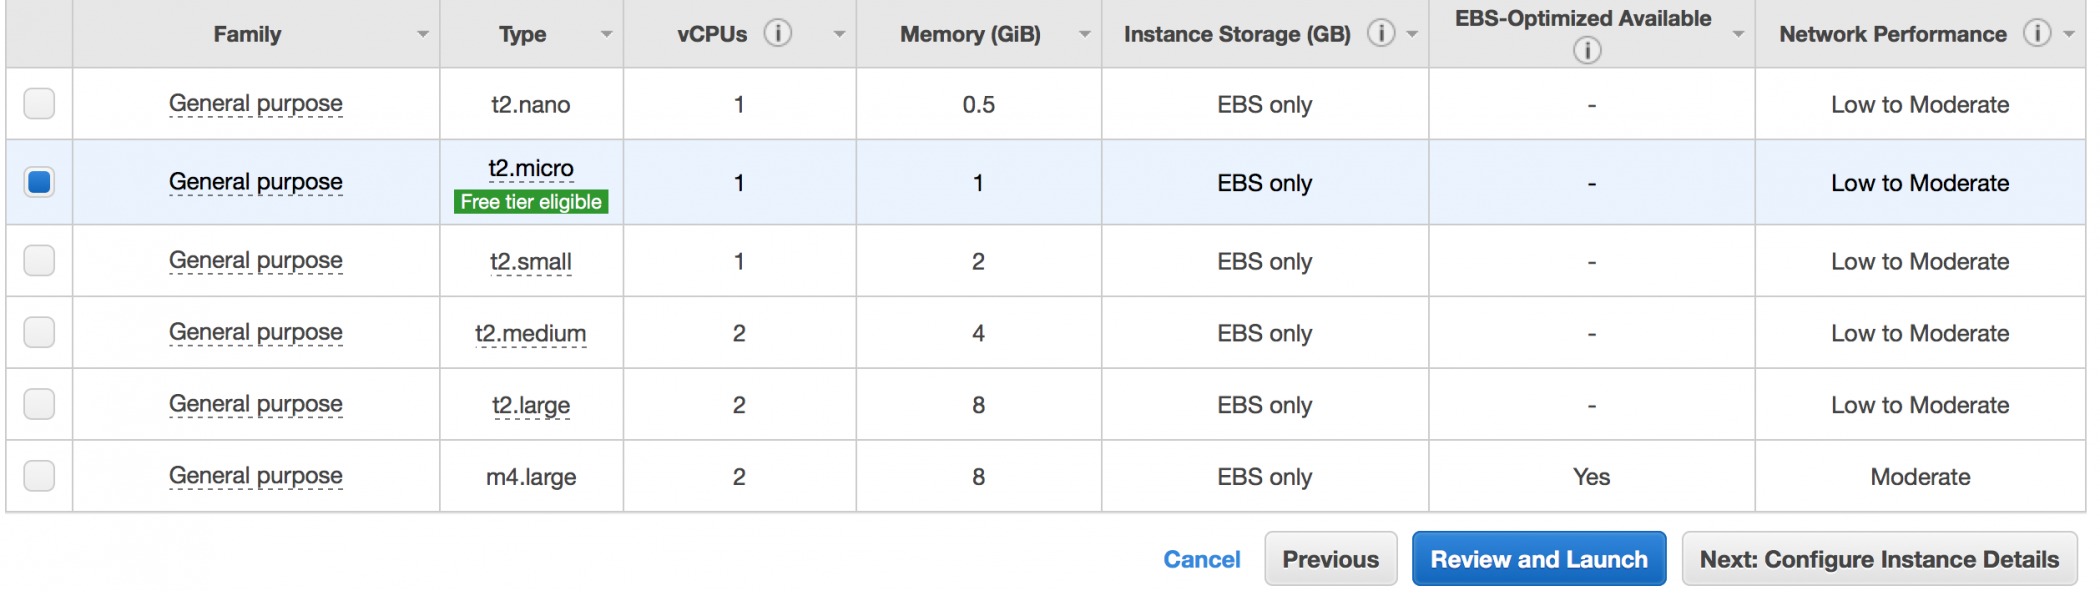
Task: Open the Memory (GiB) column dropdown
Action: tap(1085, 35)
